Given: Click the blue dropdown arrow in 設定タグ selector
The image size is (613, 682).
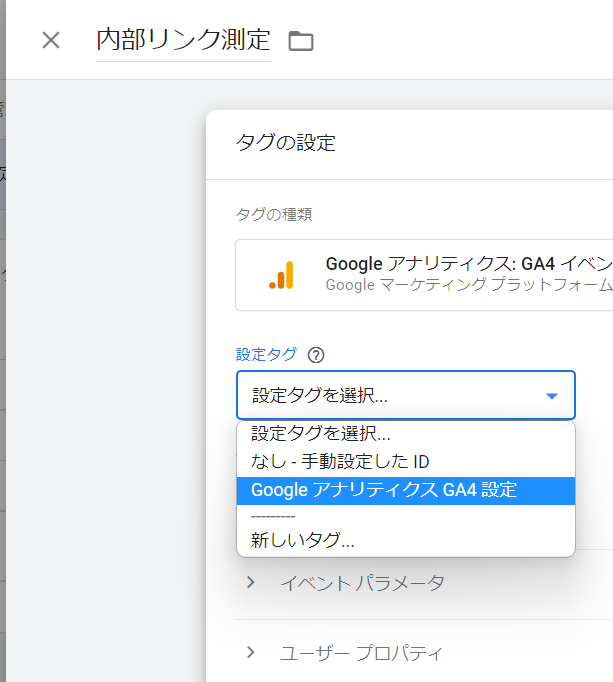Looking at the screenshot, I should pyautogui.click(x=552, y=396).
